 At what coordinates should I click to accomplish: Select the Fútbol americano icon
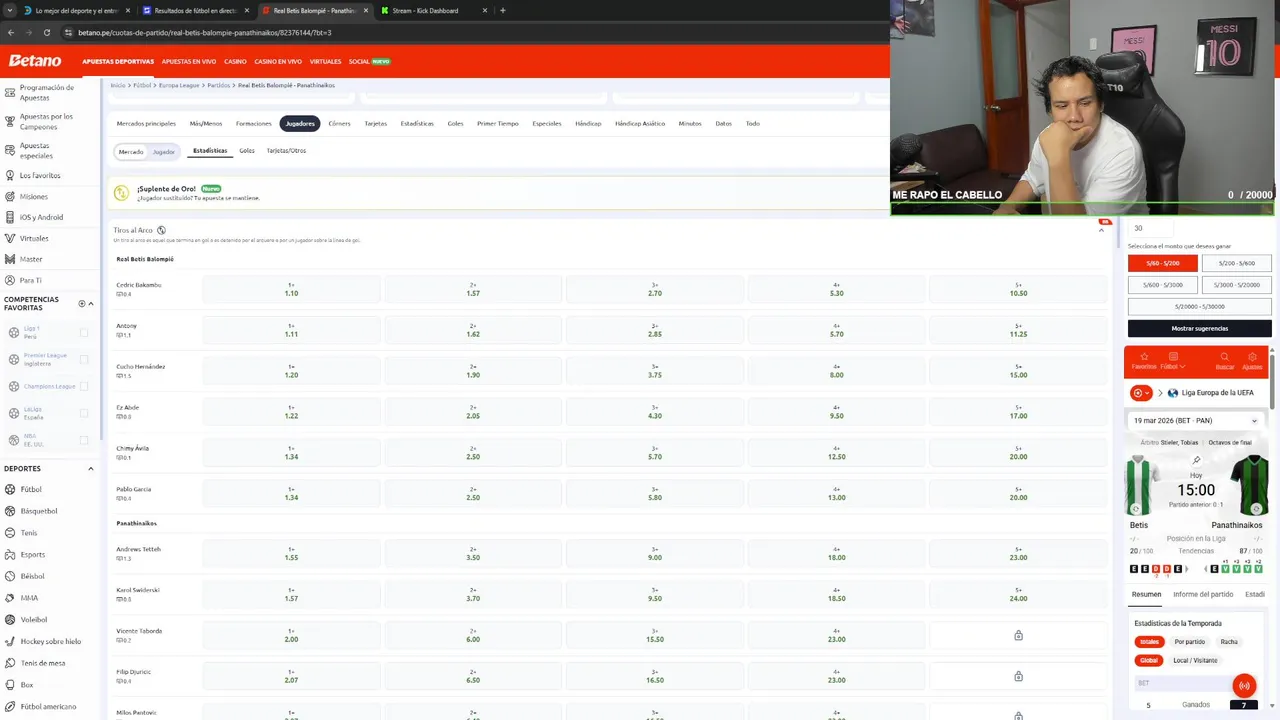click(x=9, y=706)
